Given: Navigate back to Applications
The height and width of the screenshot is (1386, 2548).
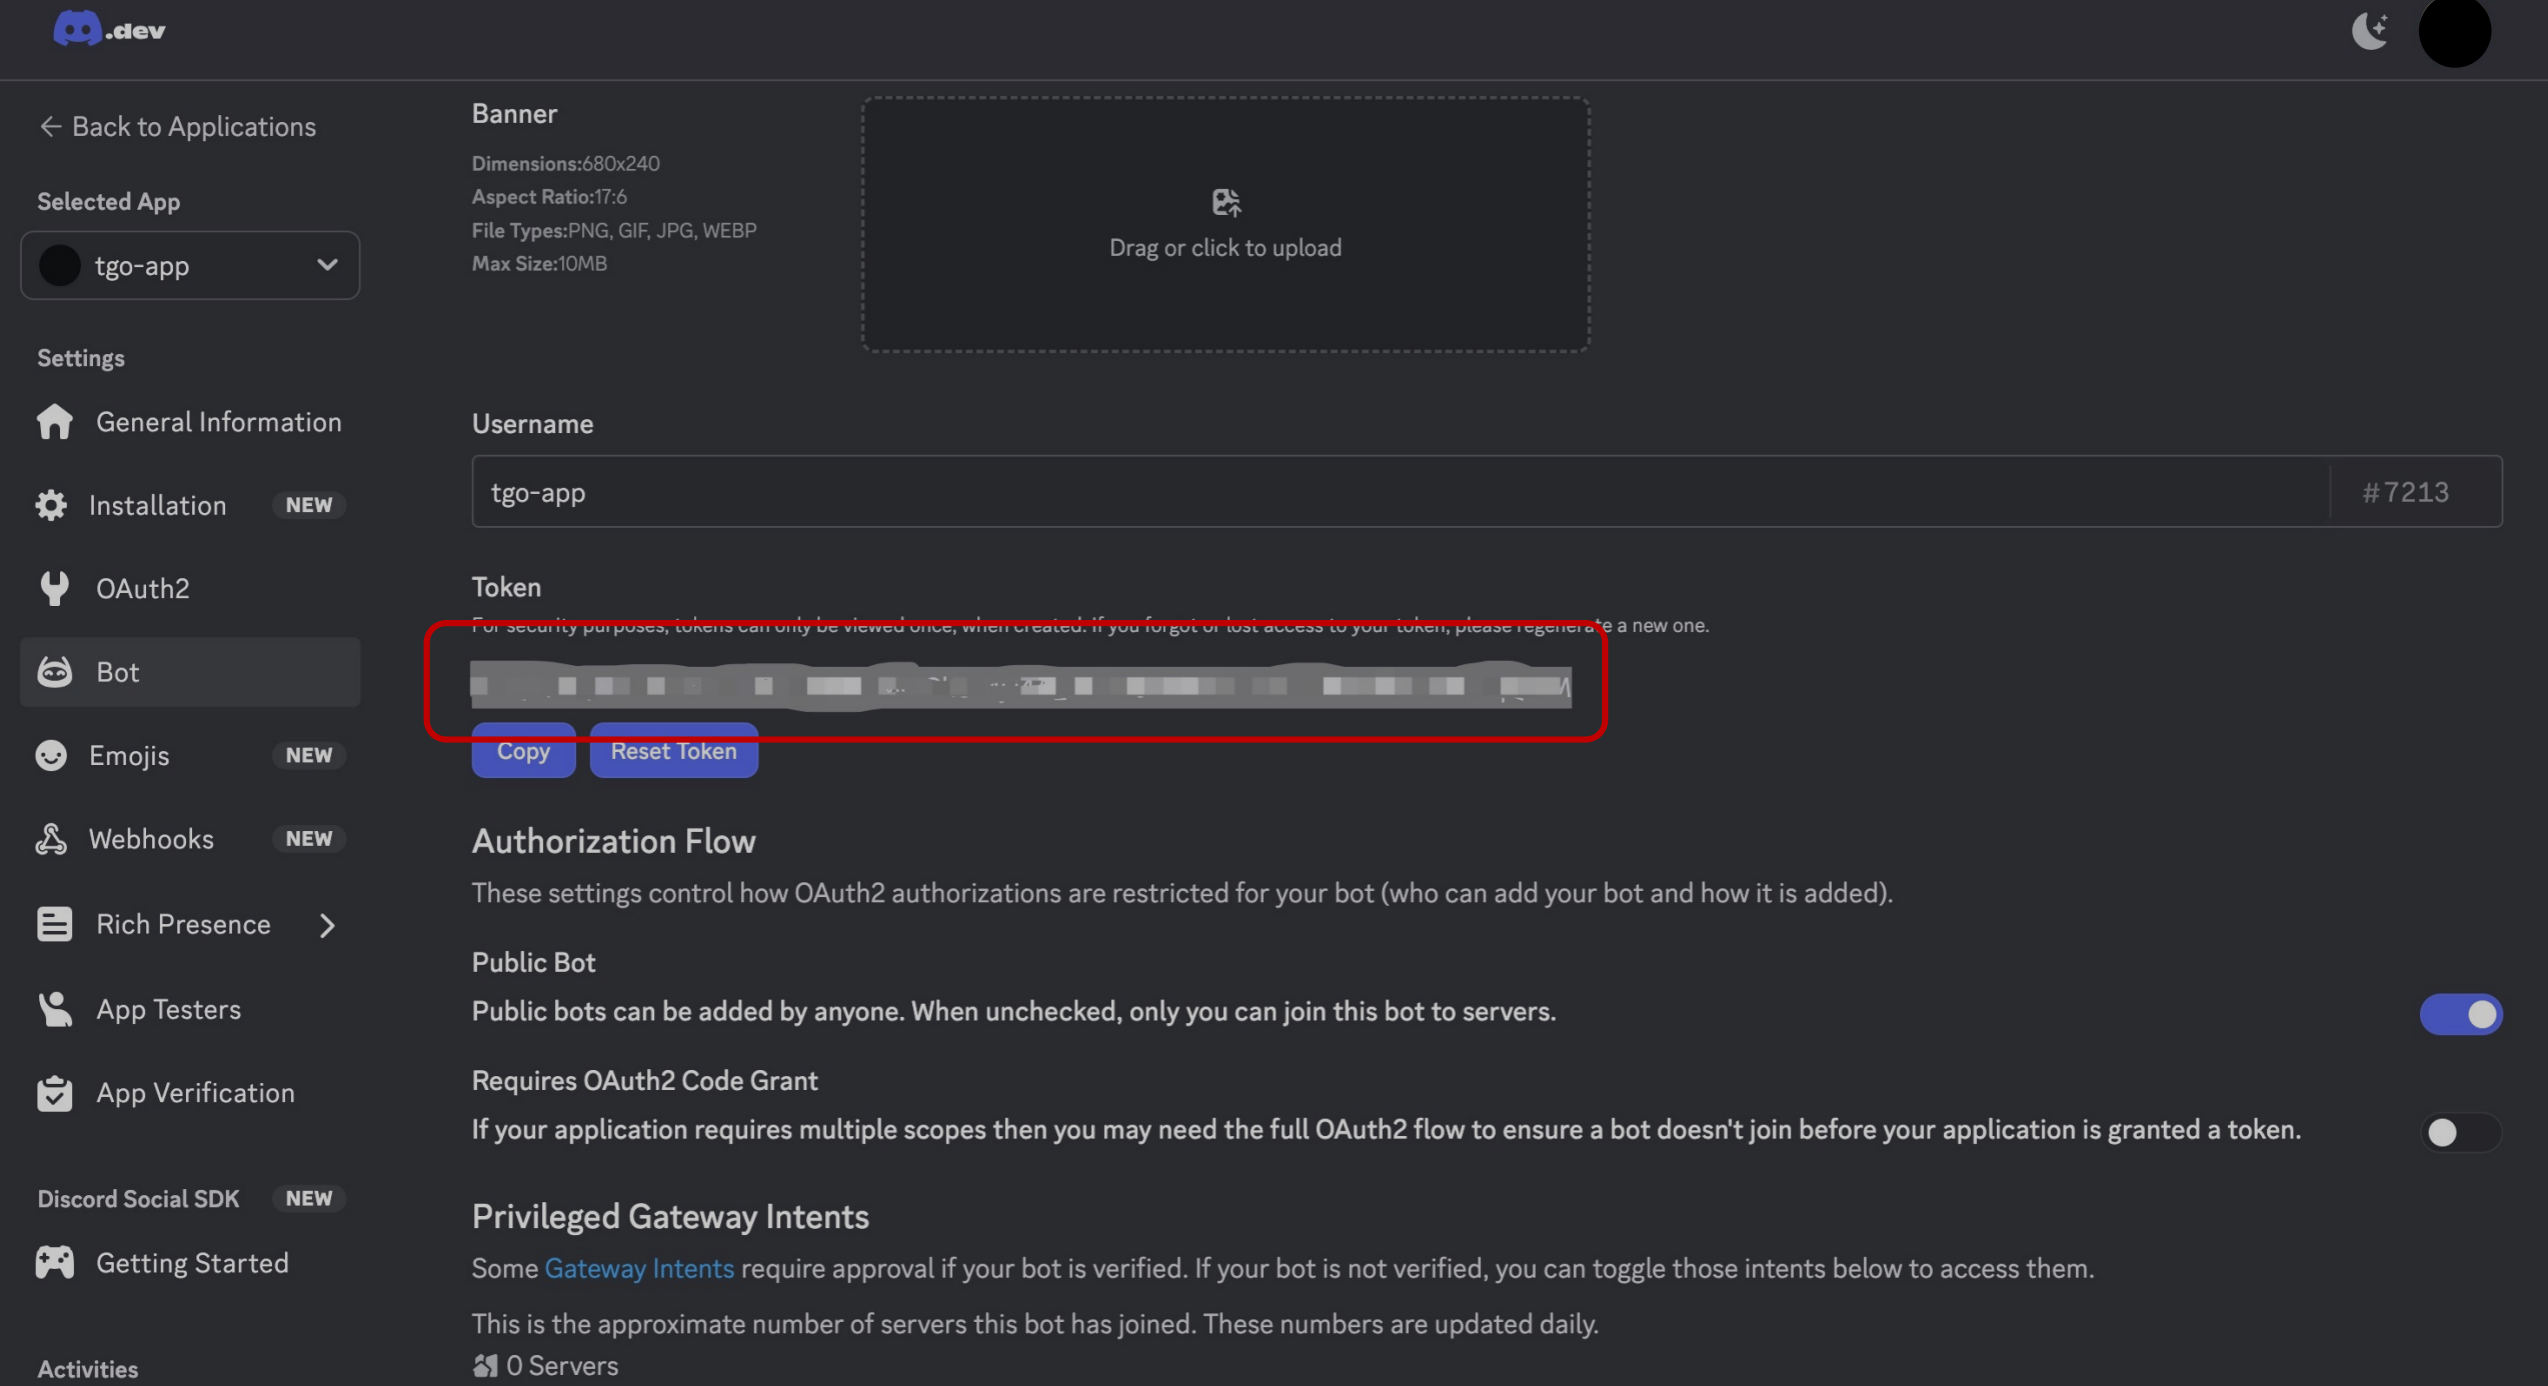Looking at the screenshot, I should pyautogui.click(x=177, y=126).
